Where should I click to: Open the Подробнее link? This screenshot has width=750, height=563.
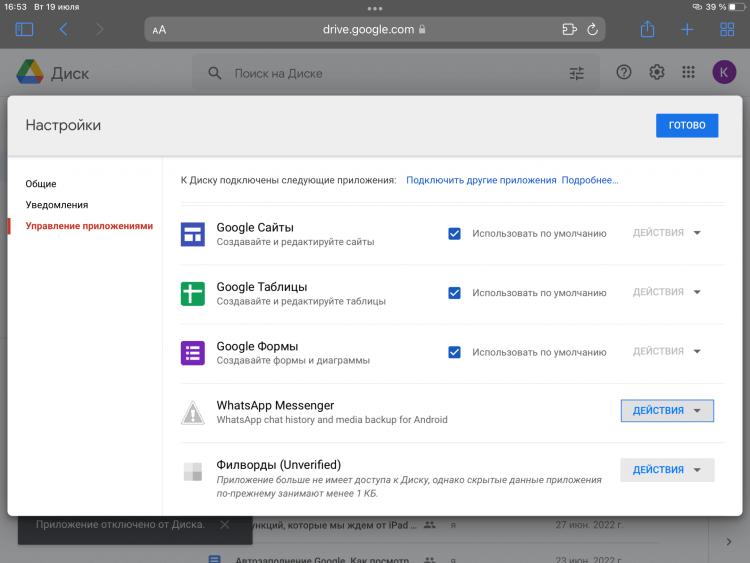pyautogui.click(x=590, y=180)
